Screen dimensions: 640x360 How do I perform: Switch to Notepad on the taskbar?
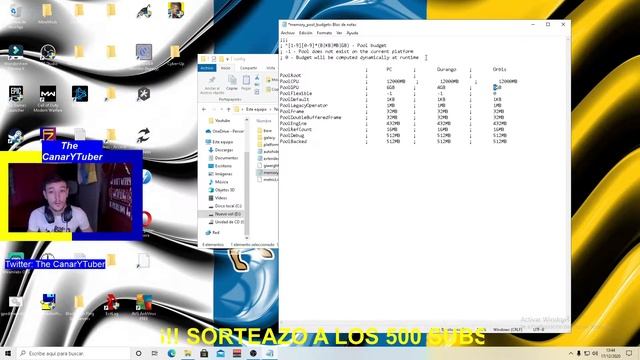(269, 353)
